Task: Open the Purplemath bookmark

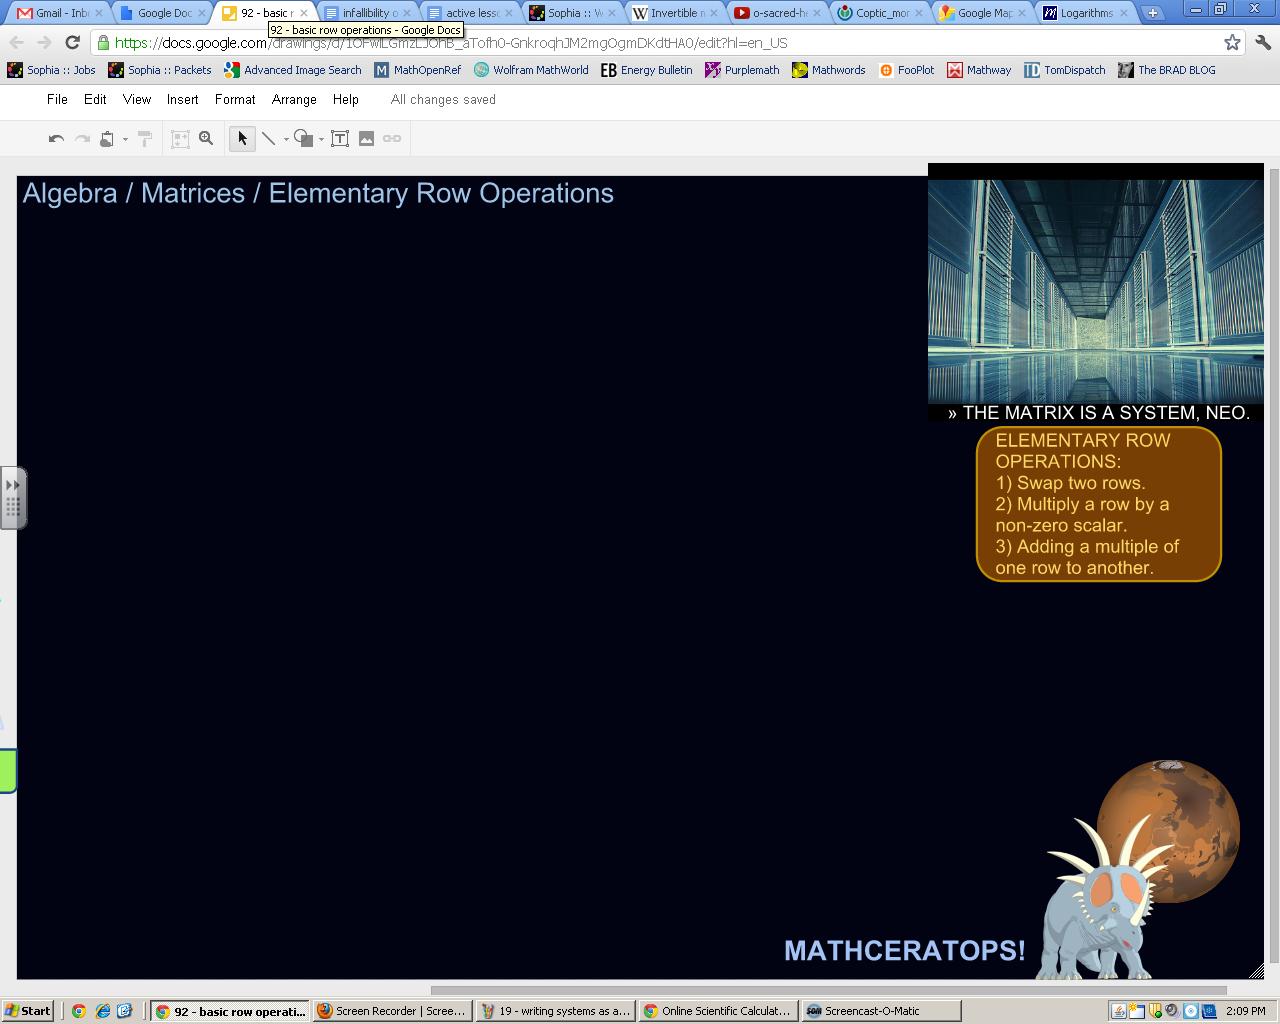Action: click(742, 70)
